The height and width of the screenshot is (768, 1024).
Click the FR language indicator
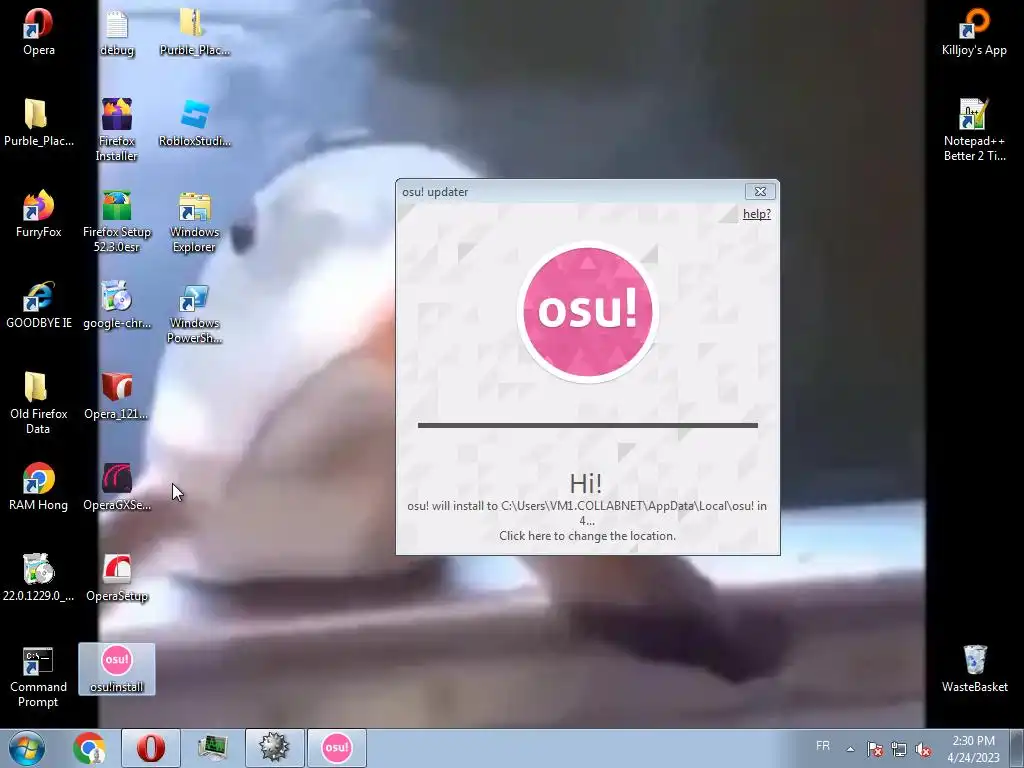[x=823, y=746]
